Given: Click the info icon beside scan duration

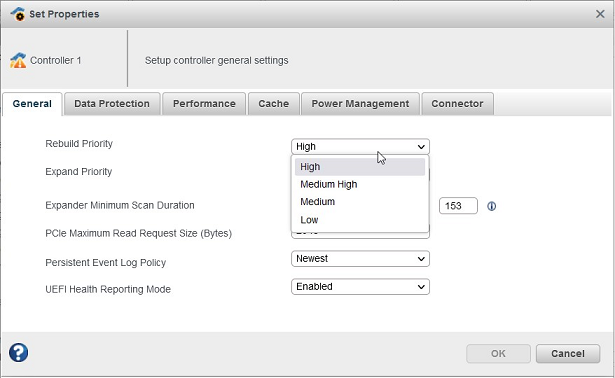Looking at the screenshot, I should tap(491, 206).
